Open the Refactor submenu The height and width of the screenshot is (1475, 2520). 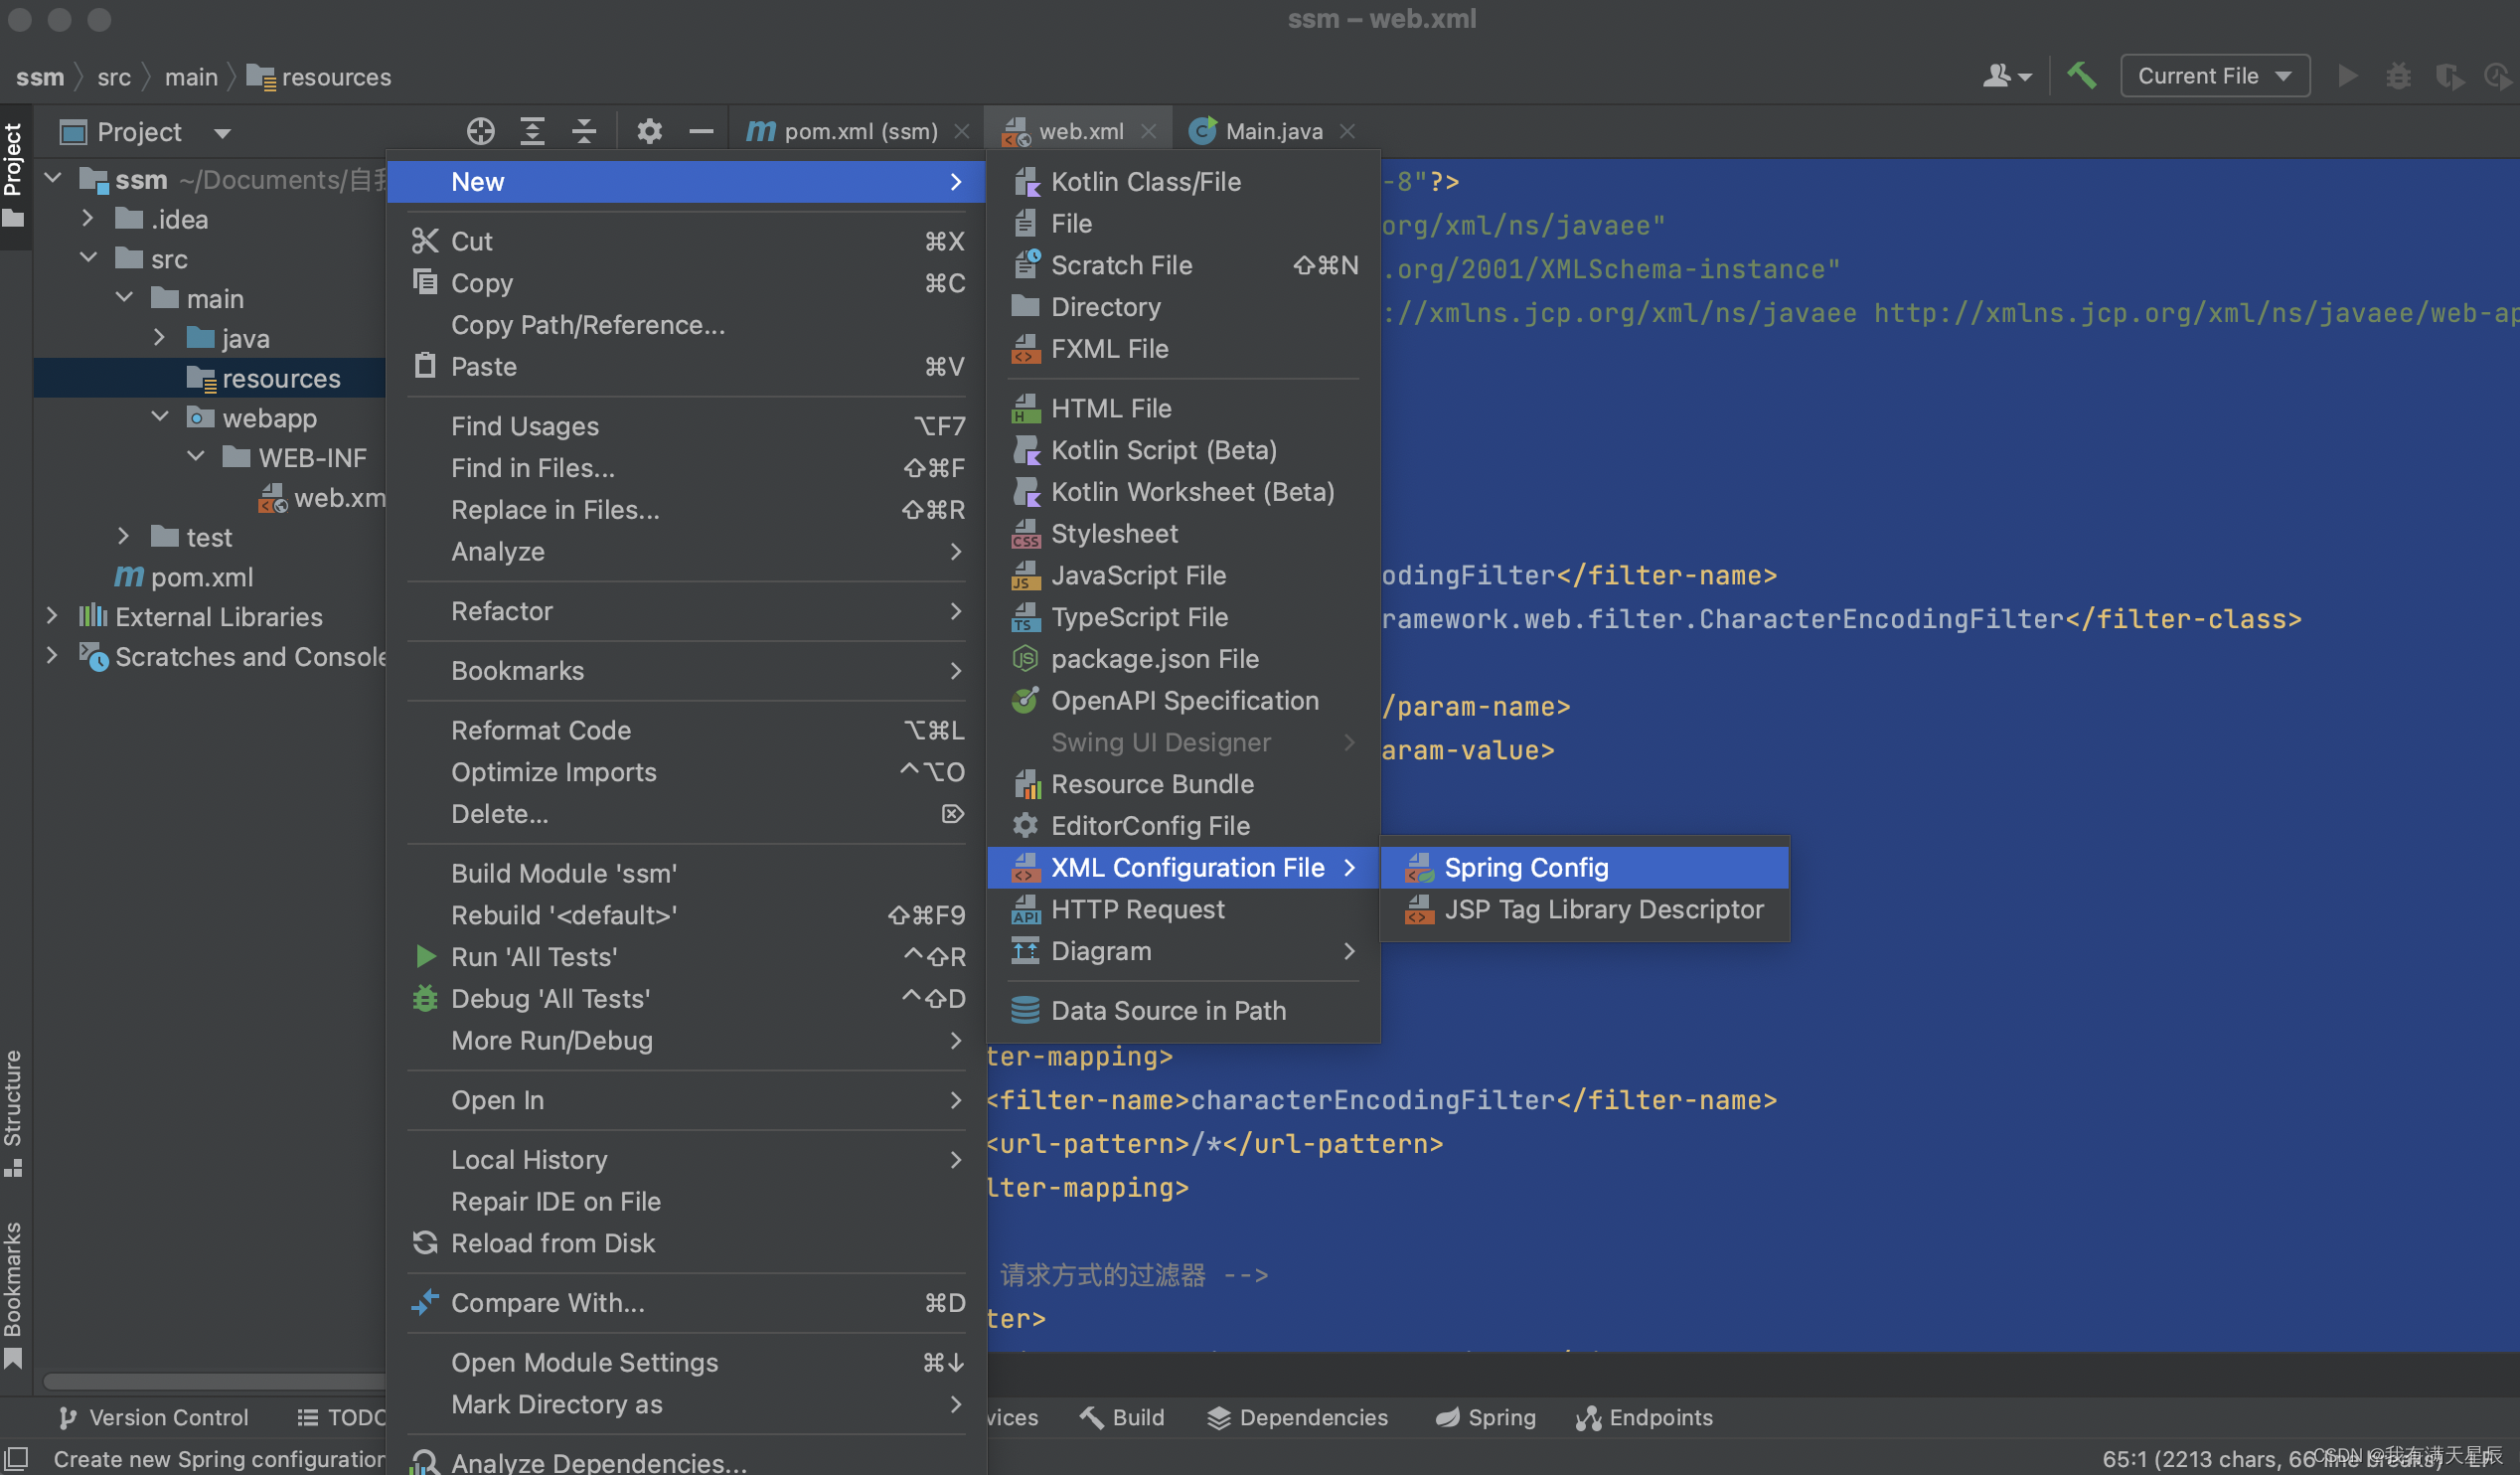coord(687,611)
